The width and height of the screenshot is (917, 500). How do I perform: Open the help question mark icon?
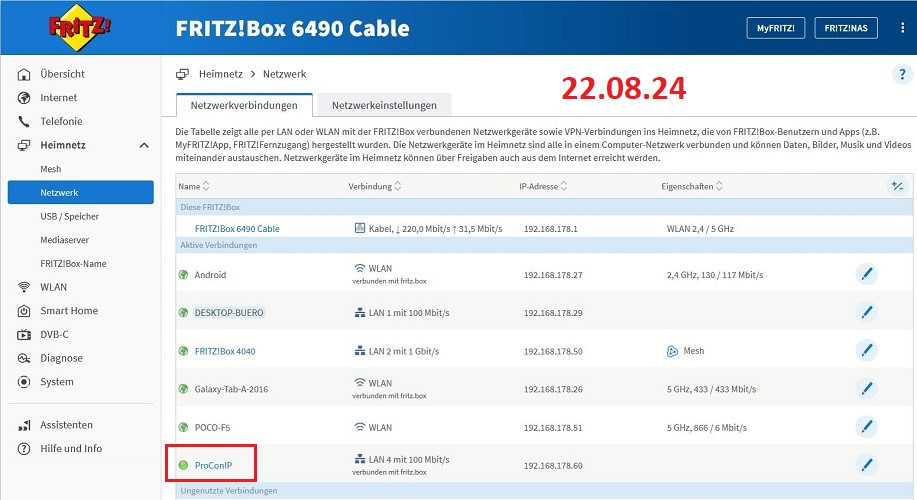902,74
